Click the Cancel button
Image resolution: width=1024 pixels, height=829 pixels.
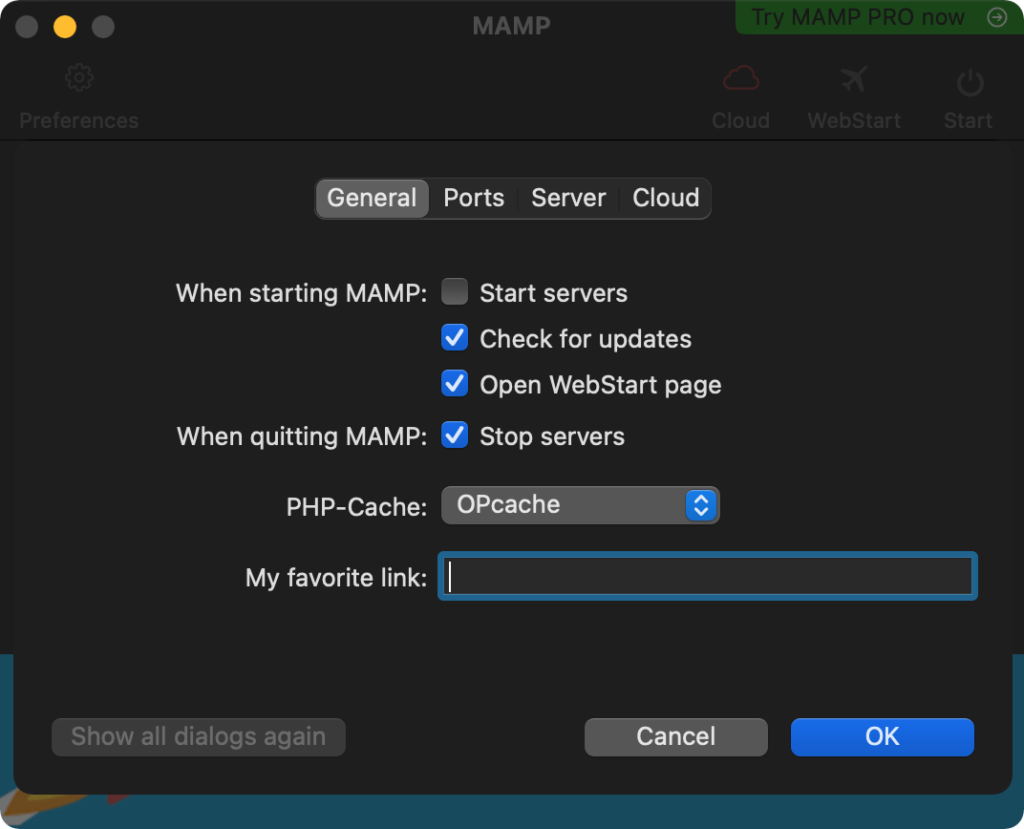pyautogui.click(x=676, y=737)
